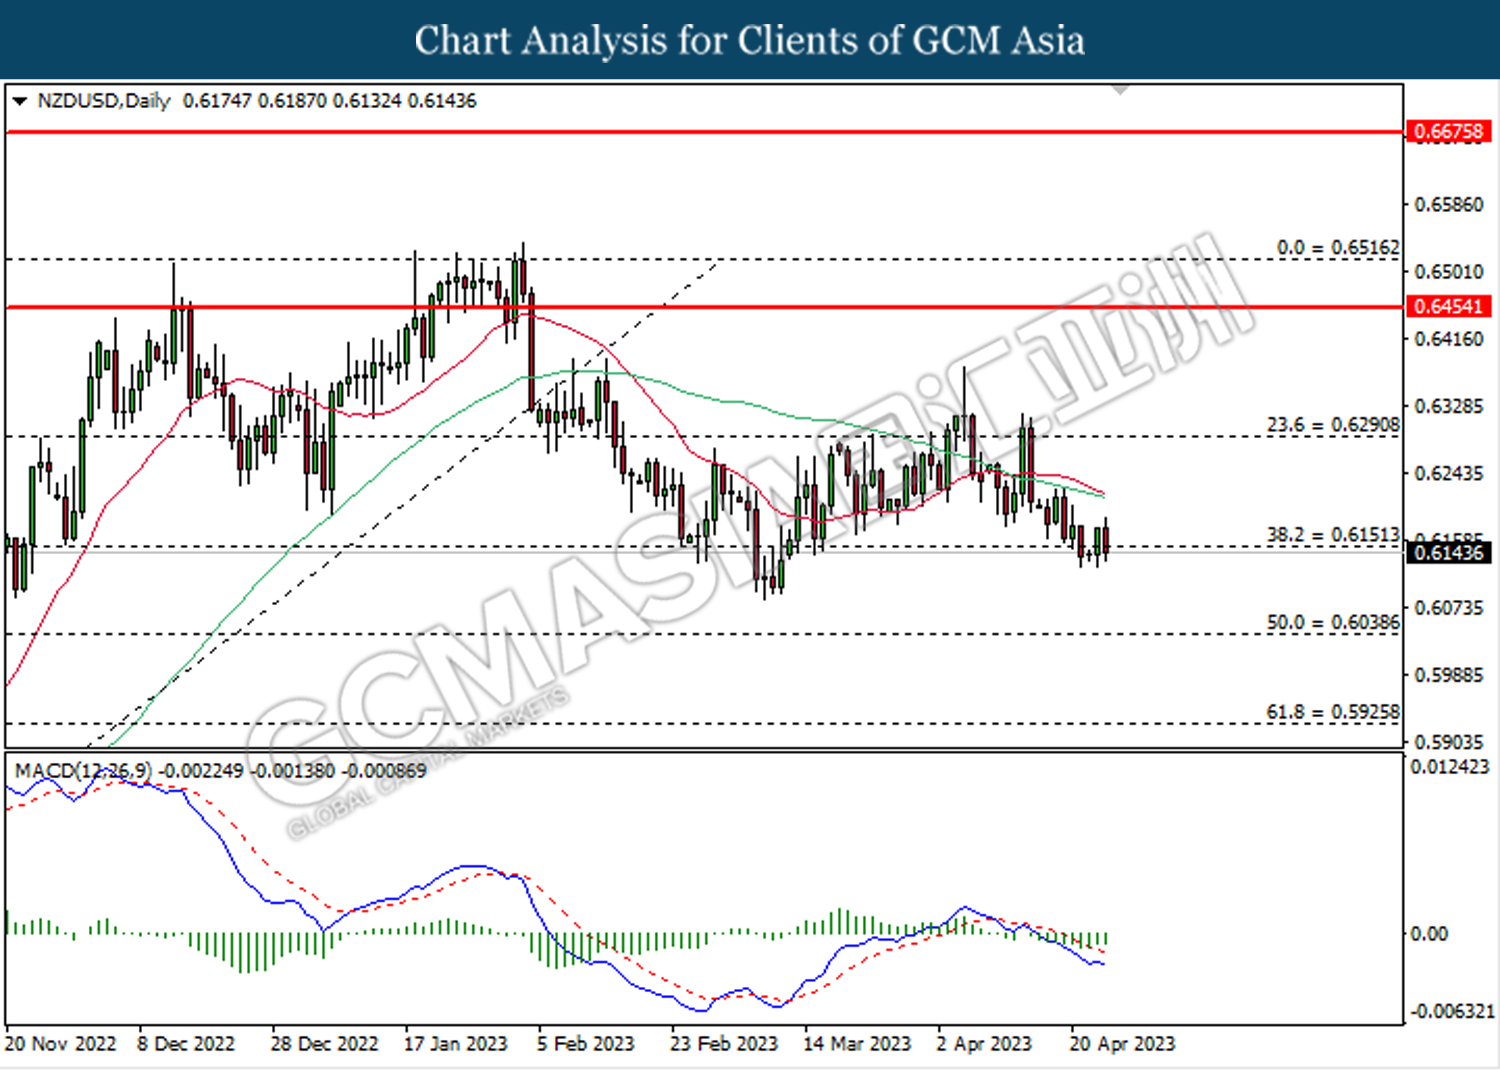Screen dimensions: 1500x1071
Task: Click the MACD axis value -0.006321
Action: click(1452, 1011)
